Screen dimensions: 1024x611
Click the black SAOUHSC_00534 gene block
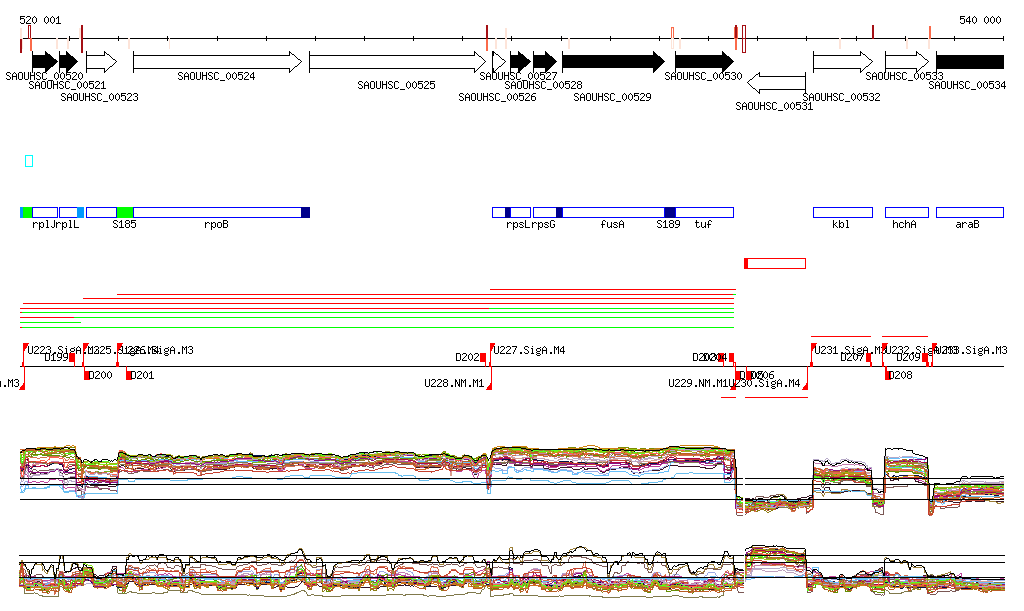click(969, 62)
